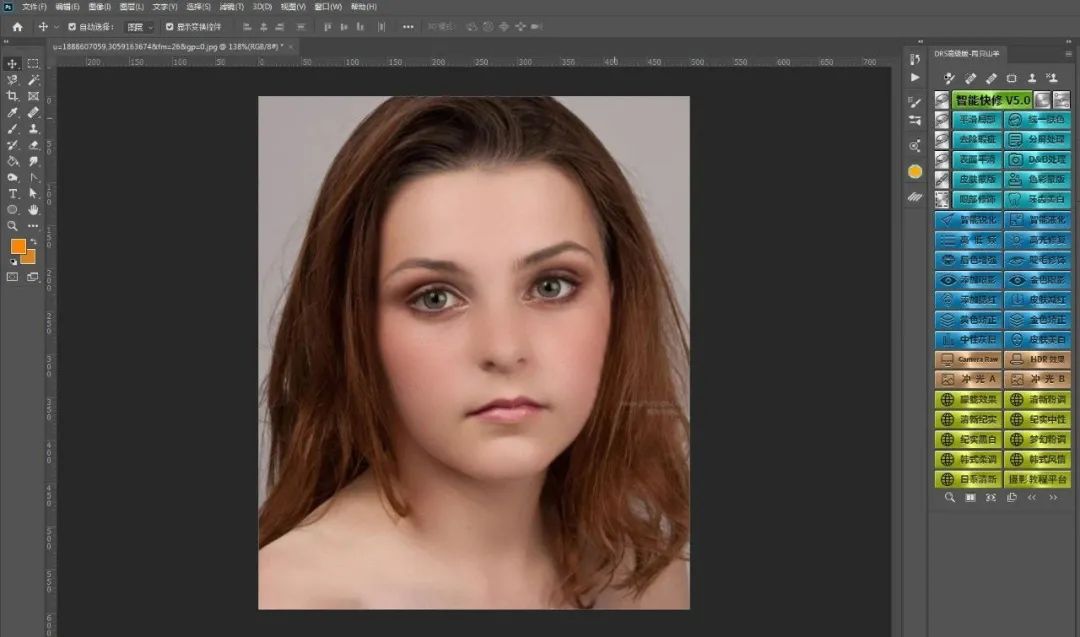The width and height of the screenshot is (1080, 637).
Task: Select the Crop tool in toolbox
Action: click(x=12, y=96)
